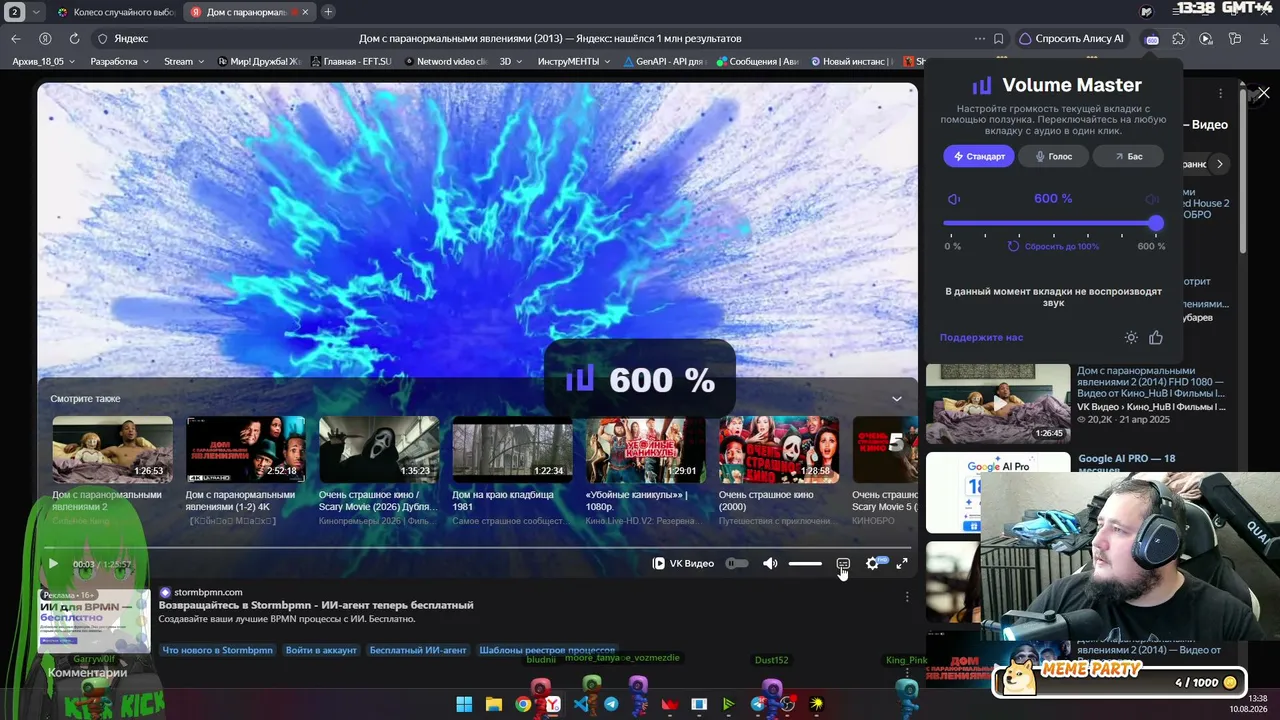Click Сбросить до 100% reset link
This screenshot has width=1280, height=720.
click(1053, 246)
